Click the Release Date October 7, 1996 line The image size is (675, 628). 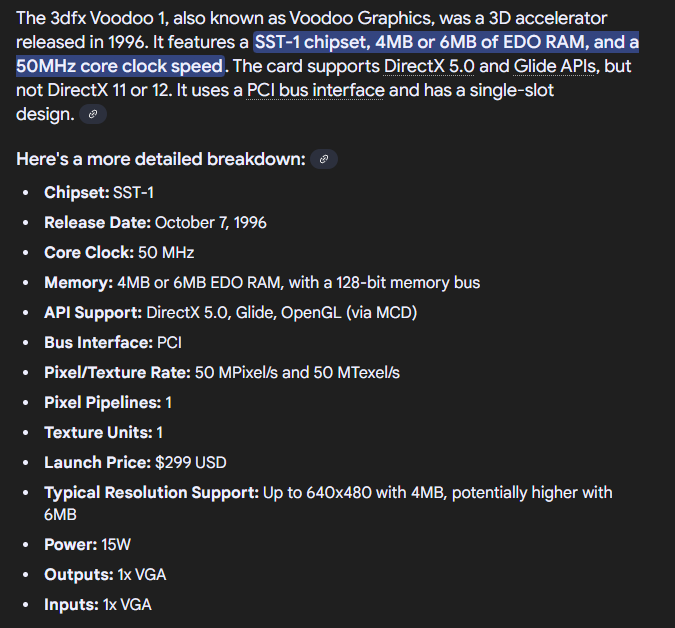tap(155, 223)
